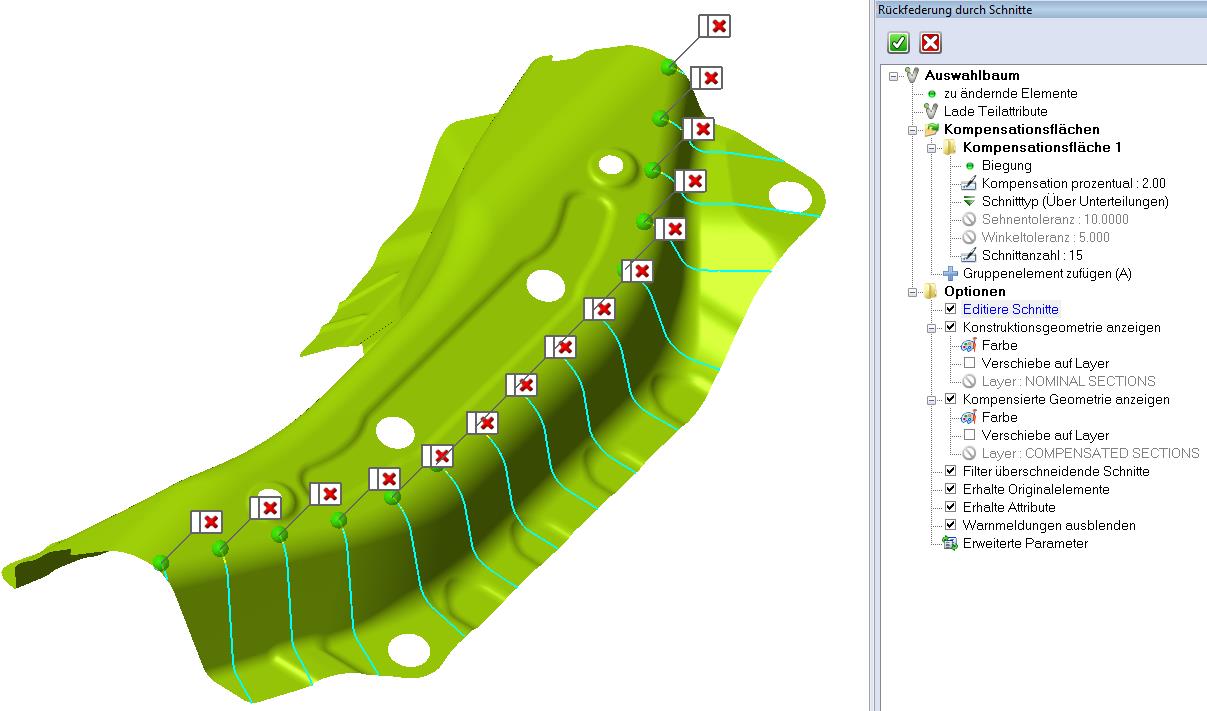1207x711 pixels.
Task: Confirm dialog with the green checkmark button
Action: tap(899, 43)
